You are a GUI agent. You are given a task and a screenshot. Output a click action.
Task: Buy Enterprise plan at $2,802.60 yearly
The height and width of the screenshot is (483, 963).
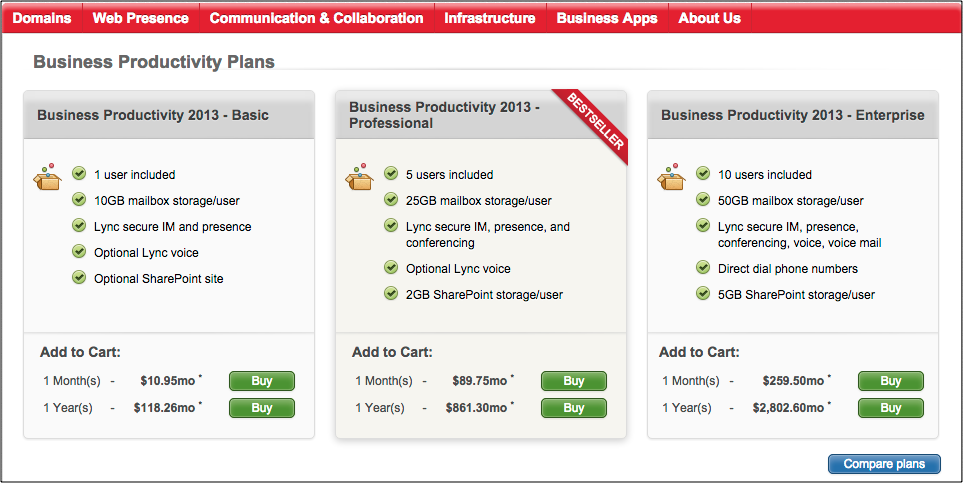click(x=890, y=408)
